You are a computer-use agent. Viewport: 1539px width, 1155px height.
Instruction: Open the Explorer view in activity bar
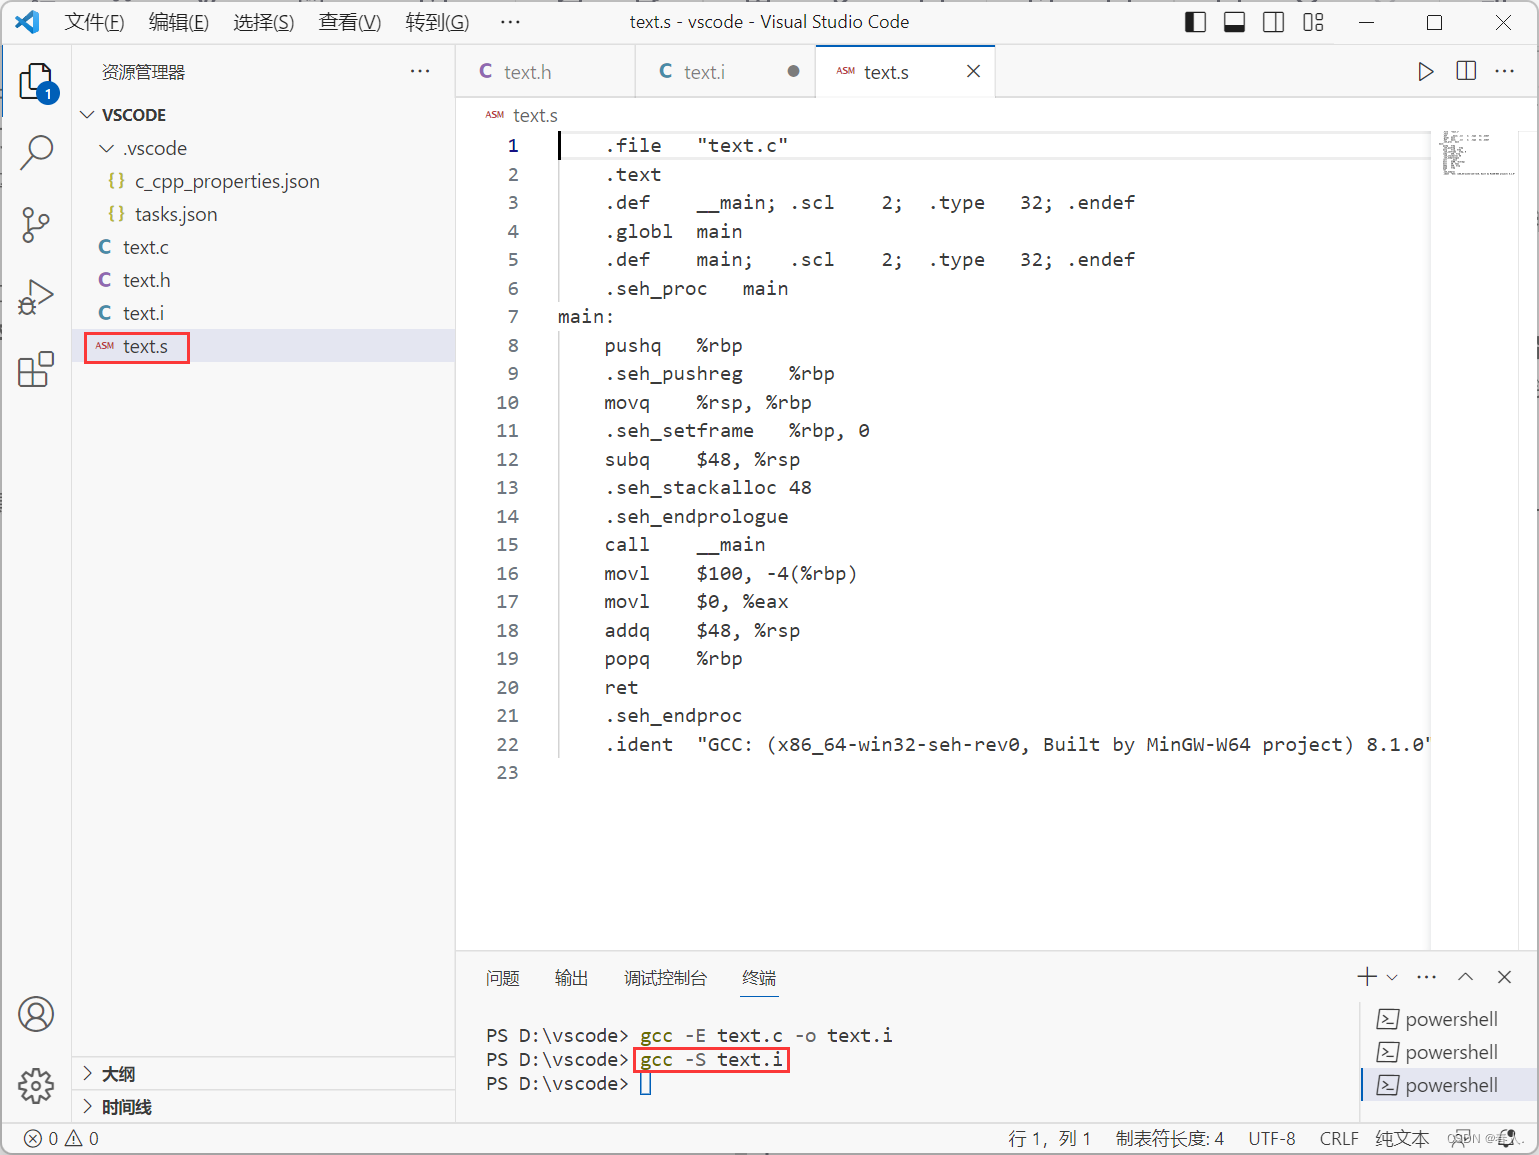point(37,80)
